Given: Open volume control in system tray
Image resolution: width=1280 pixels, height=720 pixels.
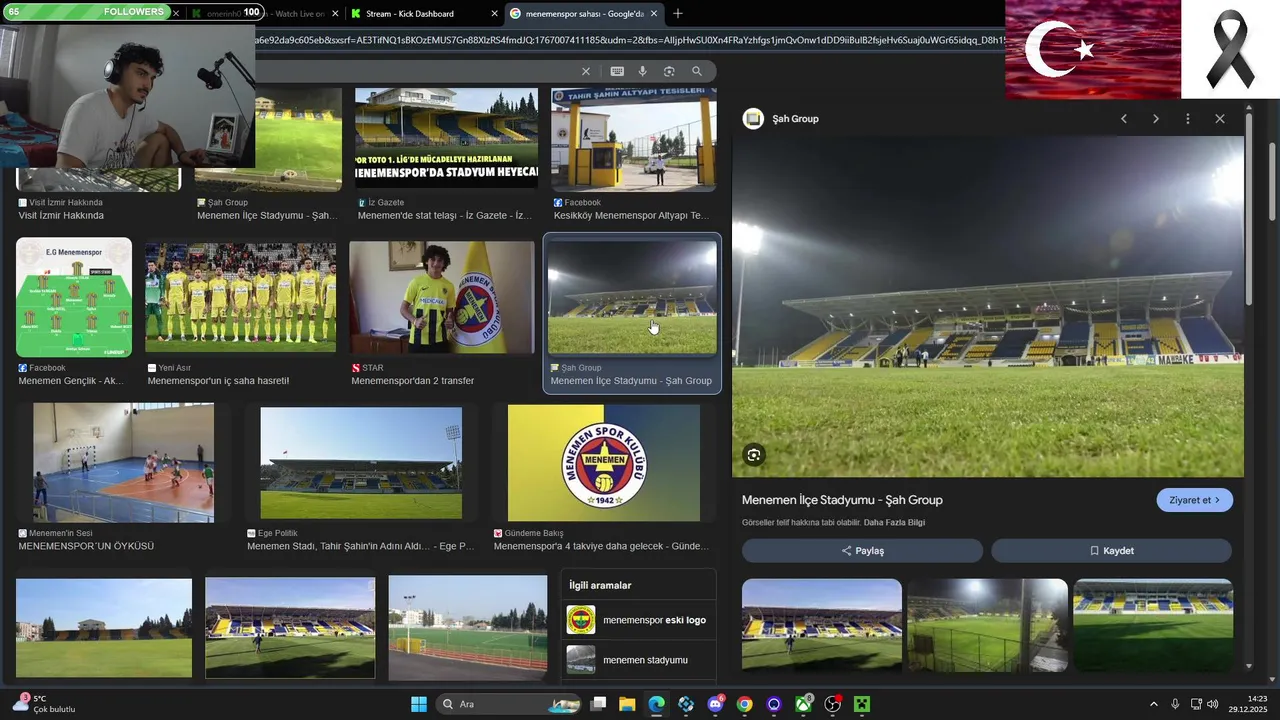Looking at the screenshot, I should click(1213, 704).
